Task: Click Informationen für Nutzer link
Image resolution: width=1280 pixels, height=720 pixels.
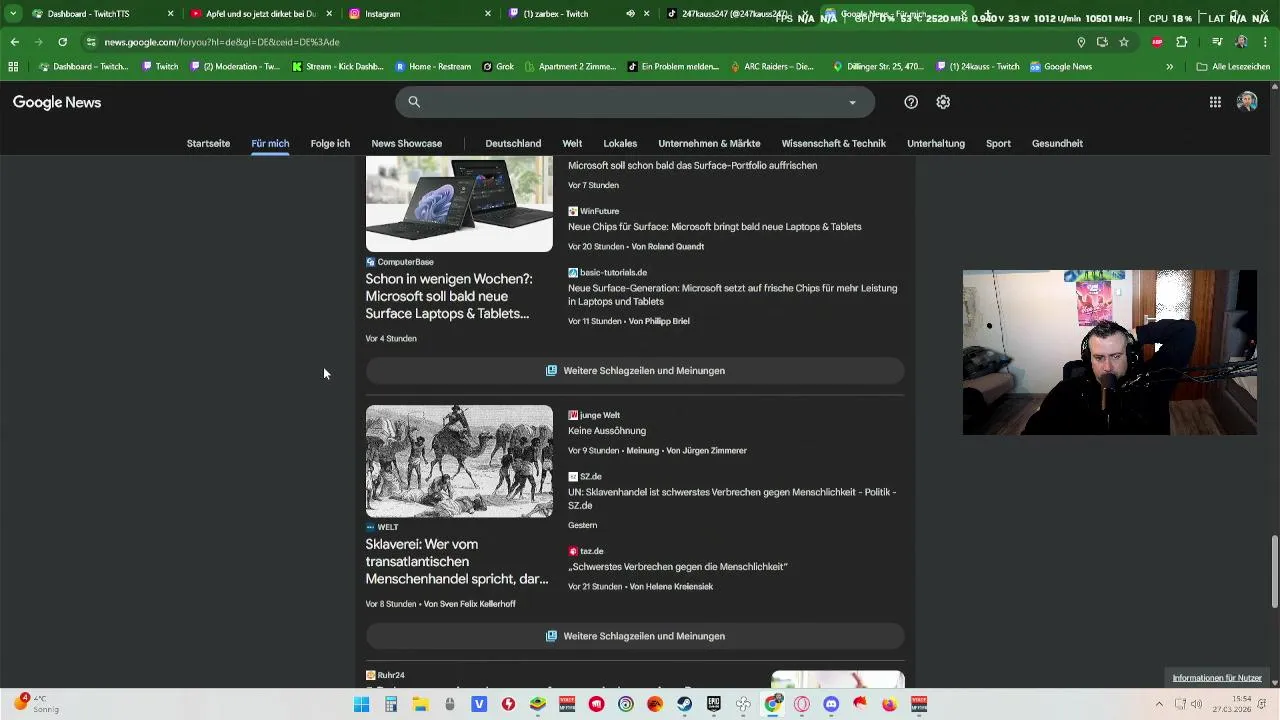Action: pos(1217,678)
